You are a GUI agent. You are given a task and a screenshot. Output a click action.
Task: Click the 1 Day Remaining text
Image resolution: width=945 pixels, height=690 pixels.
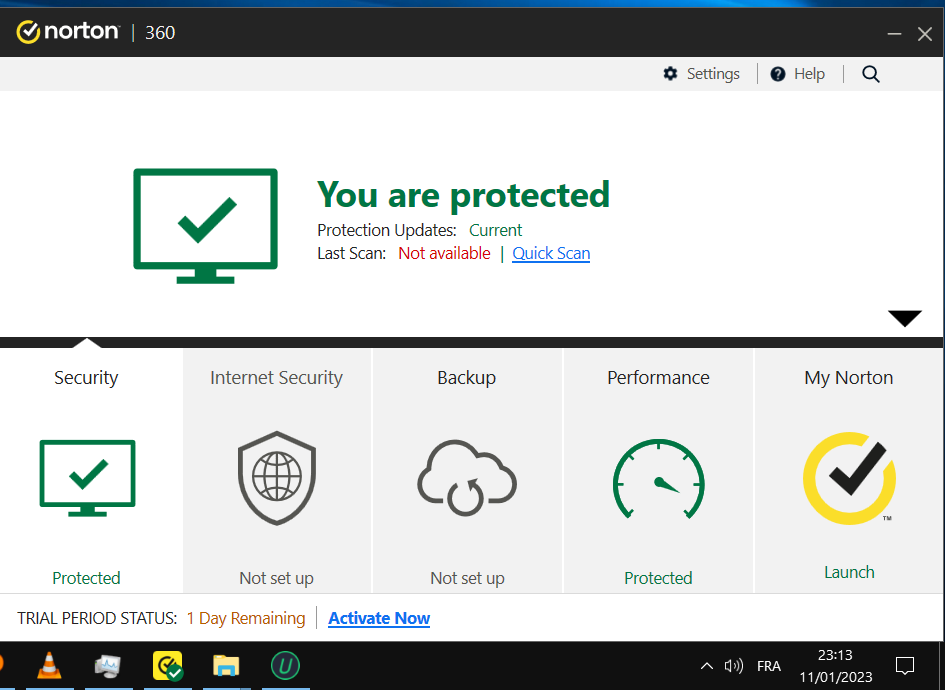(246, 618)
